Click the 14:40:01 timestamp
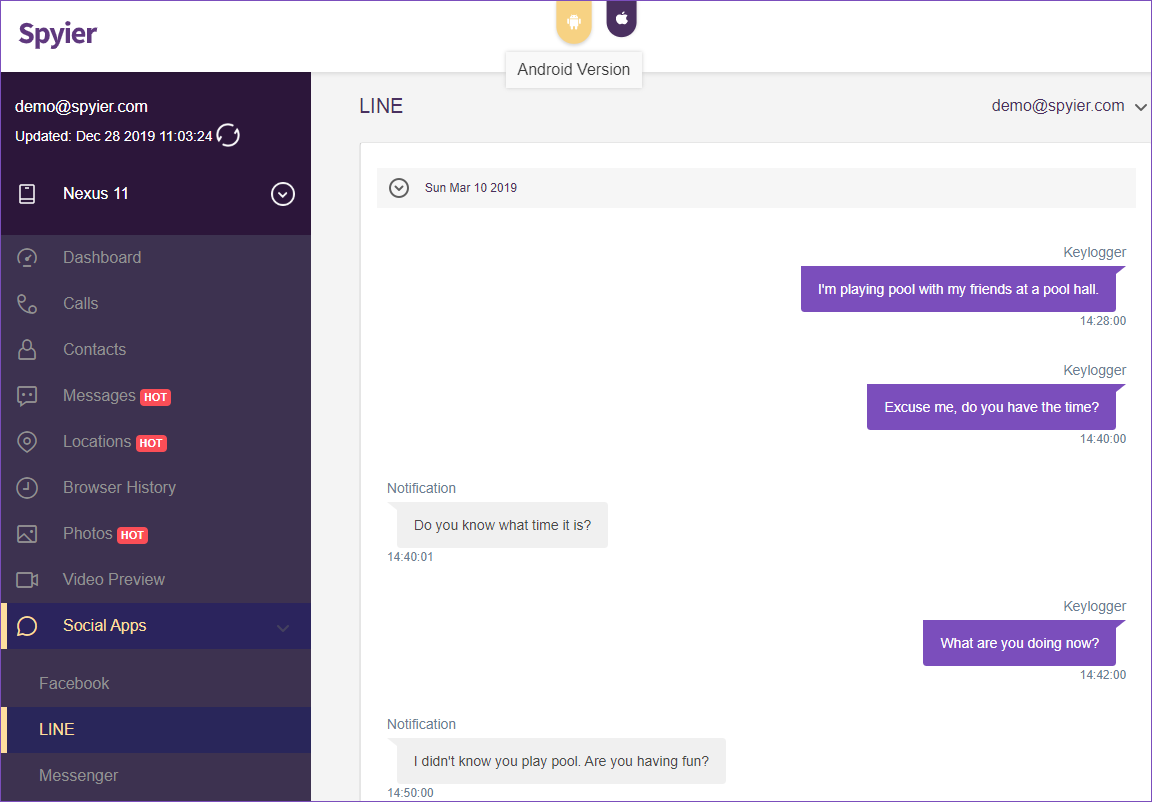The width and height of the screenshot is (1152, 802). pyautogui.click(x=411, y=557)
